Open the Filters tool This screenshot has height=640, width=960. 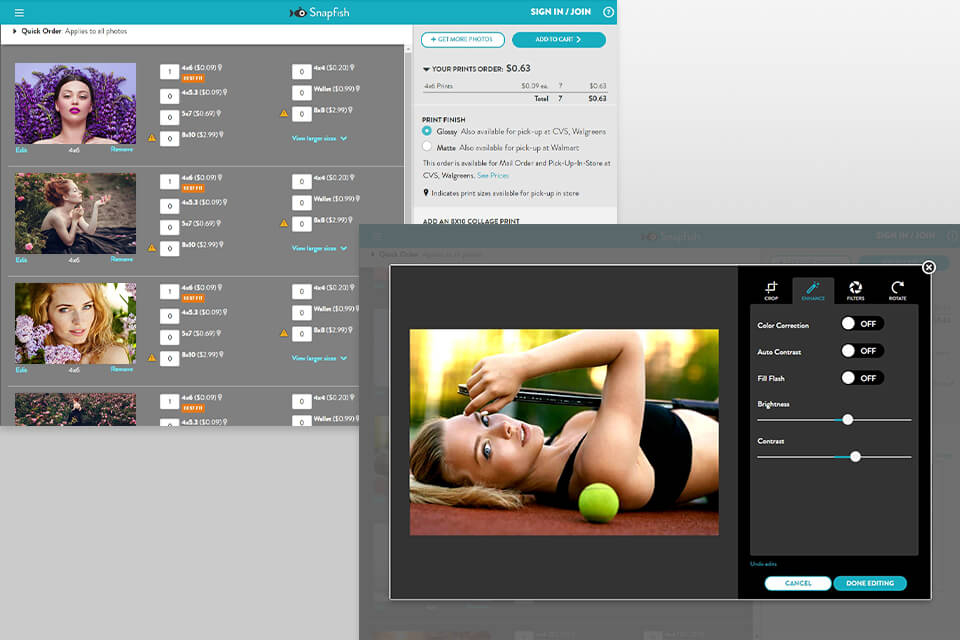855,290
